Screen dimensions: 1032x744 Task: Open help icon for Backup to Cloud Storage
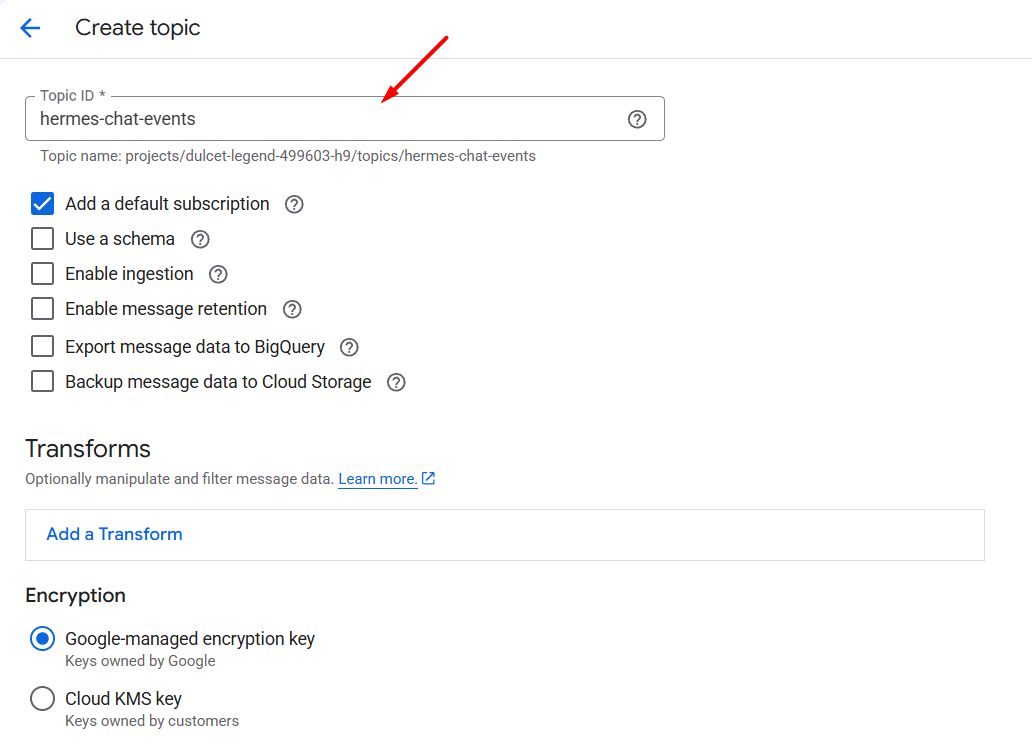pos(396,383)
